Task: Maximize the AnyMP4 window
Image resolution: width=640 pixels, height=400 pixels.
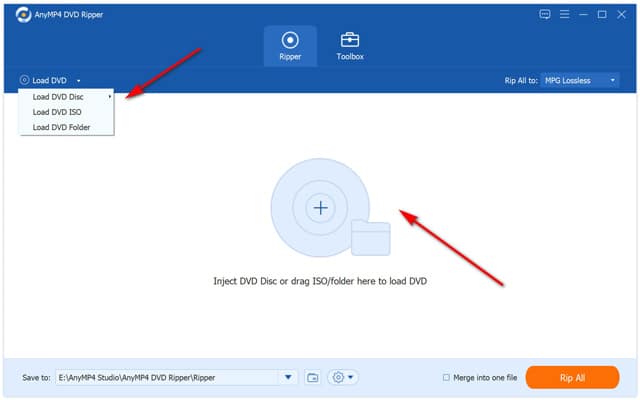Action: click(x=602, y=15)
